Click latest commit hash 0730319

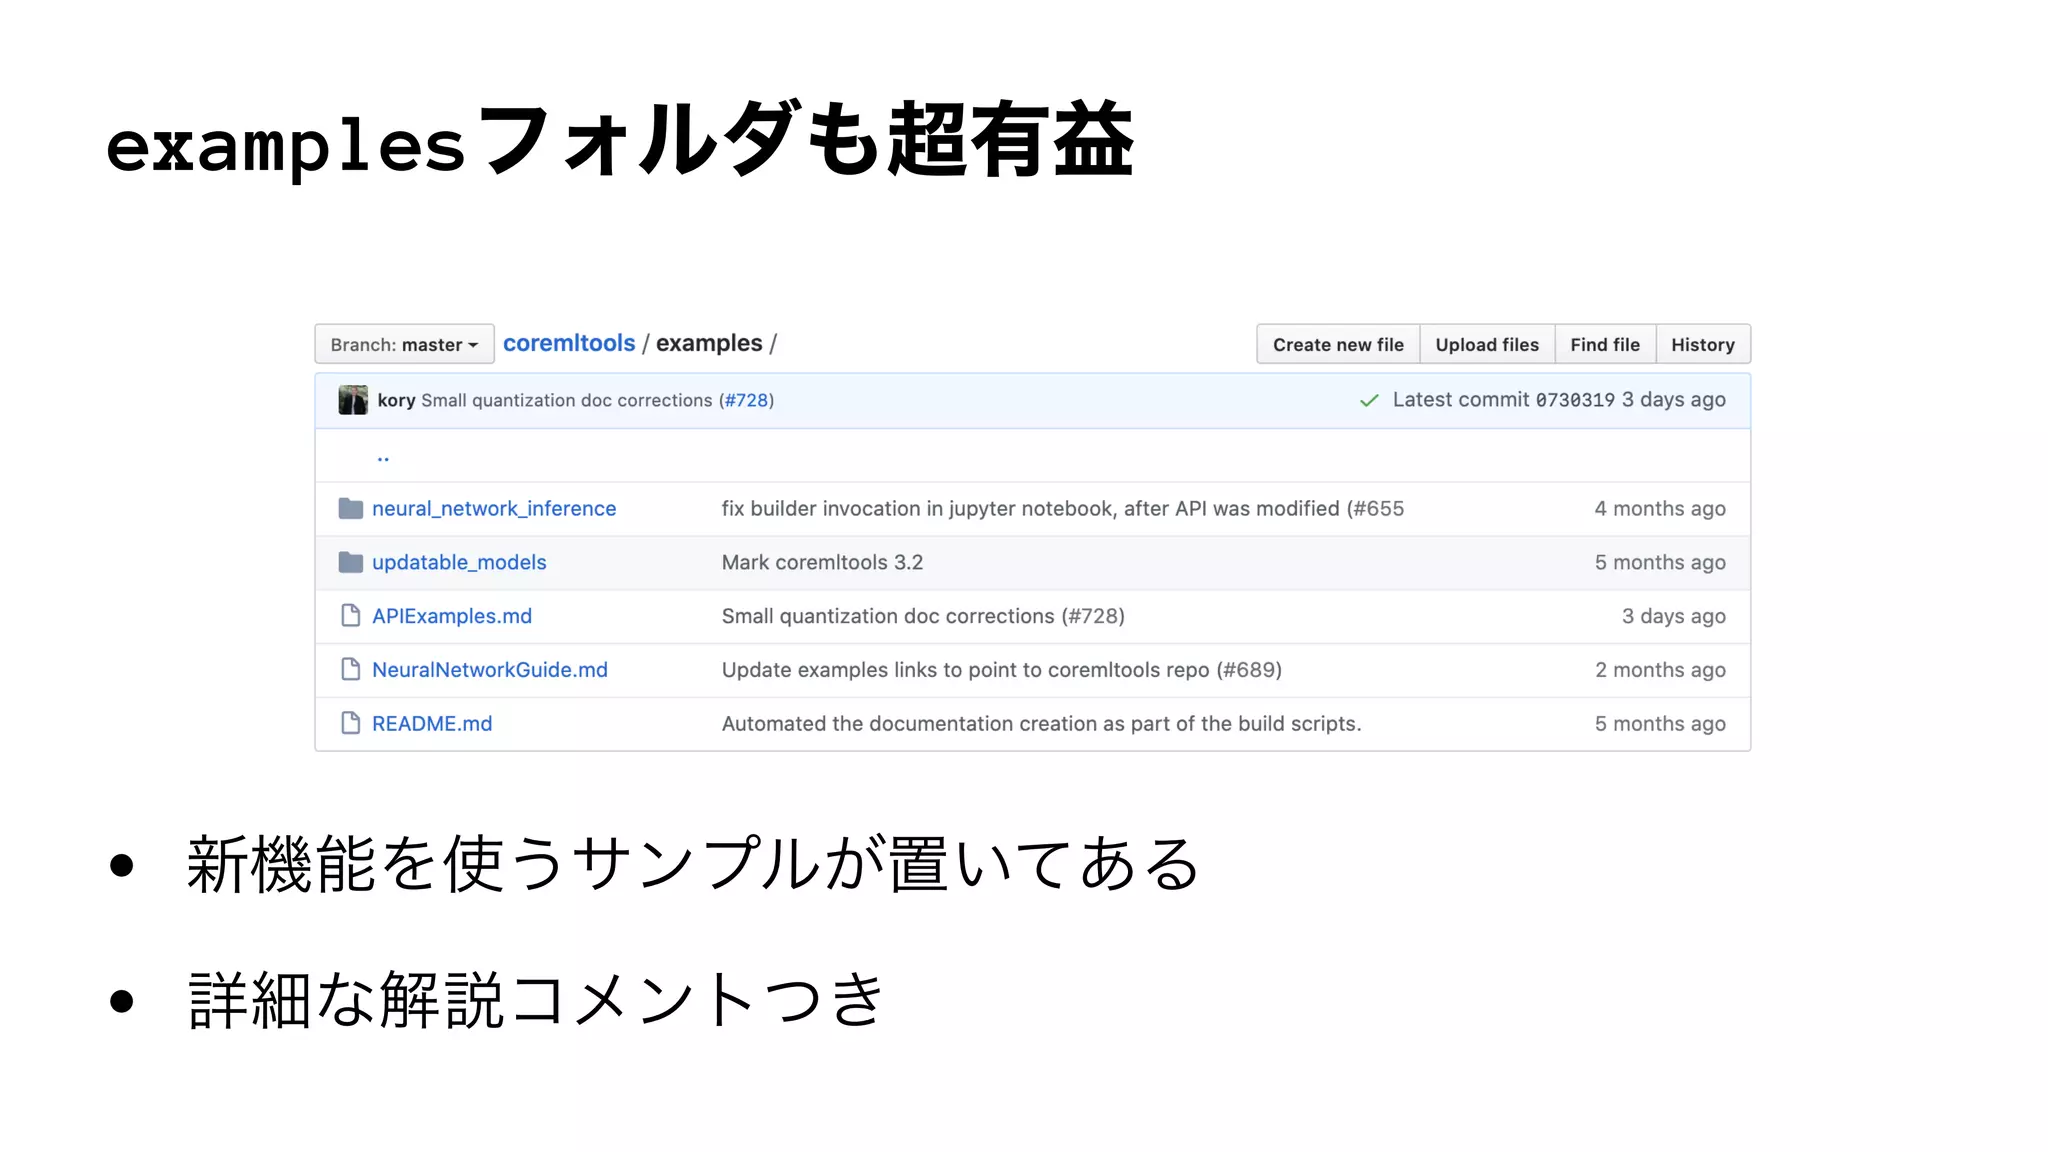(1574, 400)
